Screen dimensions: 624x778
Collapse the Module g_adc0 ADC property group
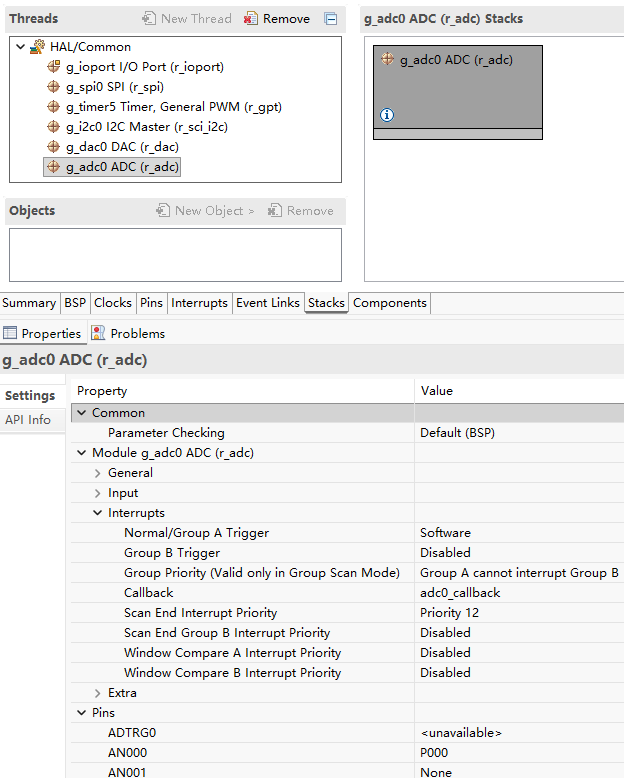[82, 453]
